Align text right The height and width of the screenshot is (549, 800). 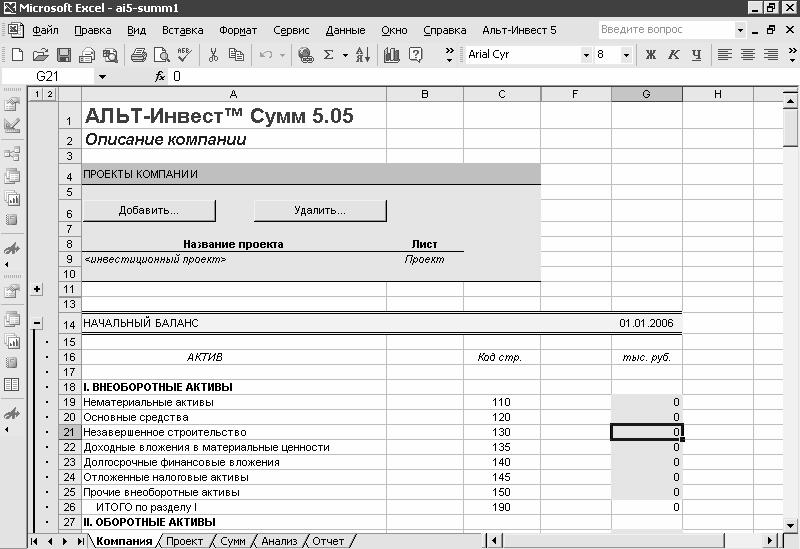tap(770, 55)
